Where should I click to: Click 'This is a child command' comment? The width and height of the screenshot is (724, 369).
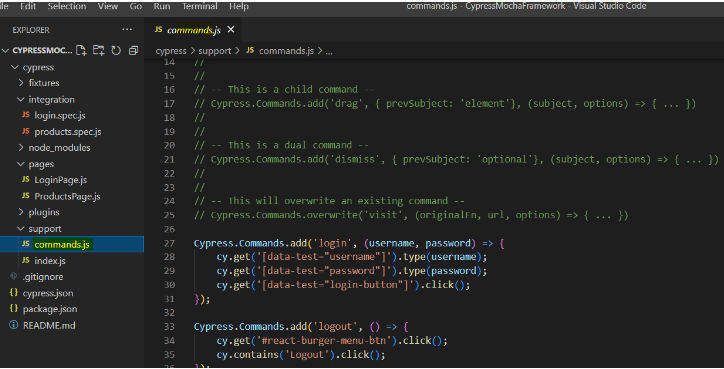tap(293, 89)
